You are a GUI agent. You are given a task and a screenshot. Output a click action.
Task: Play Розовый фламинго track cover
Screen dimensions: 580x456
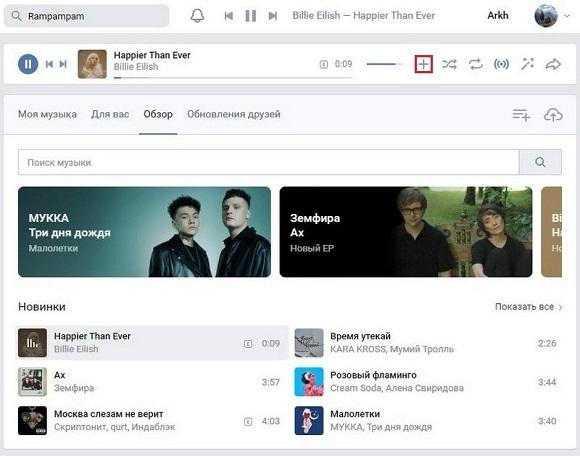tap(309, 382)
